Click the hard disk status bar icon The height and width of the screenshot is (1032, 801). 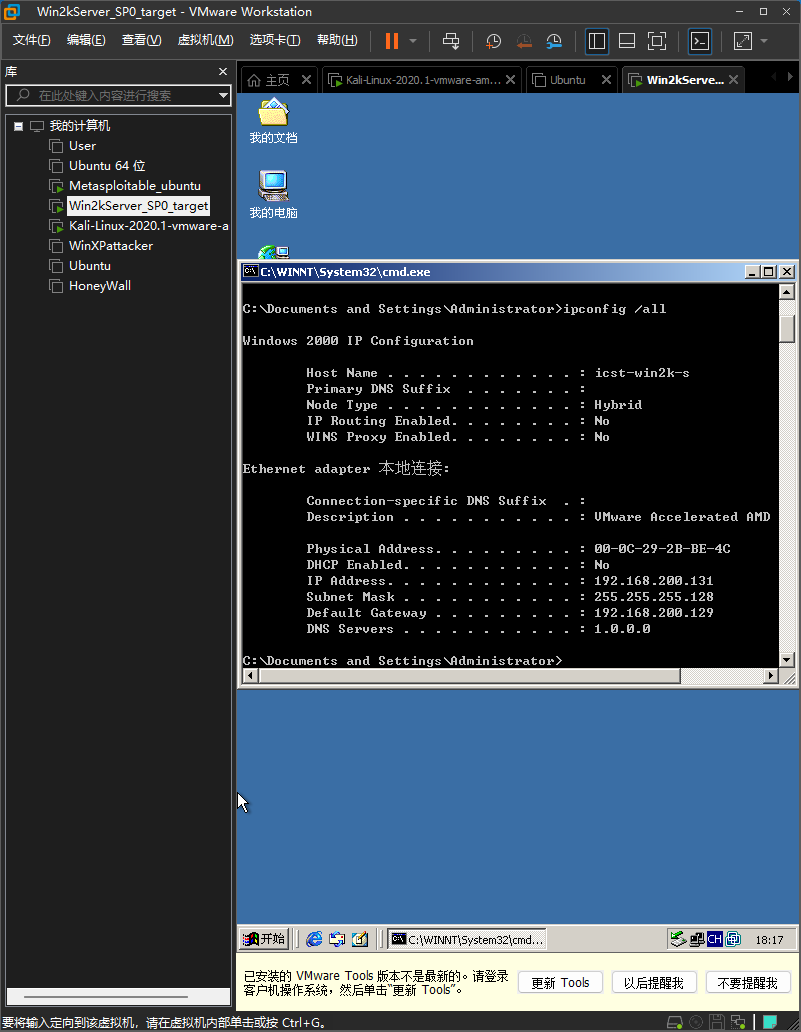(x=675, y=1023)
